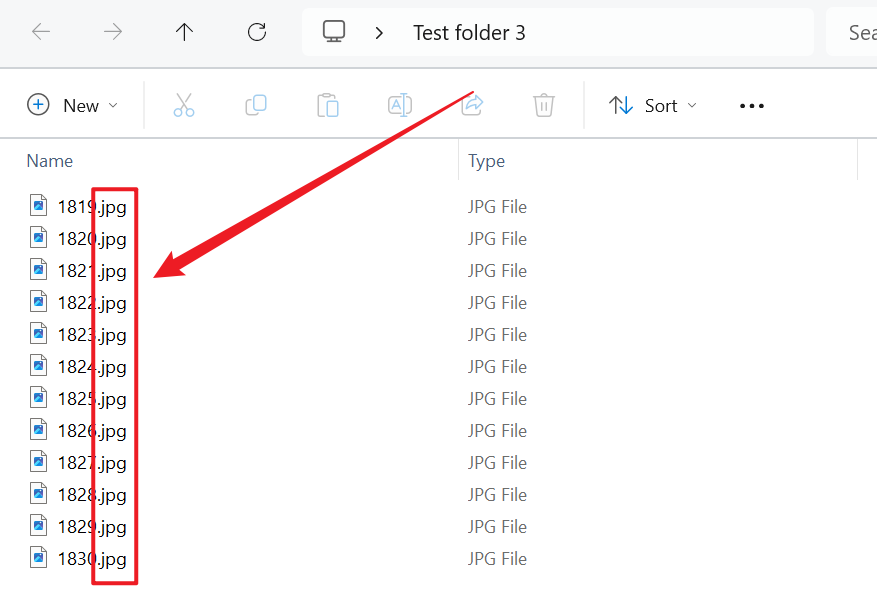Click the Share icon
Screen dimensions: 877x593
coord(473,105)
